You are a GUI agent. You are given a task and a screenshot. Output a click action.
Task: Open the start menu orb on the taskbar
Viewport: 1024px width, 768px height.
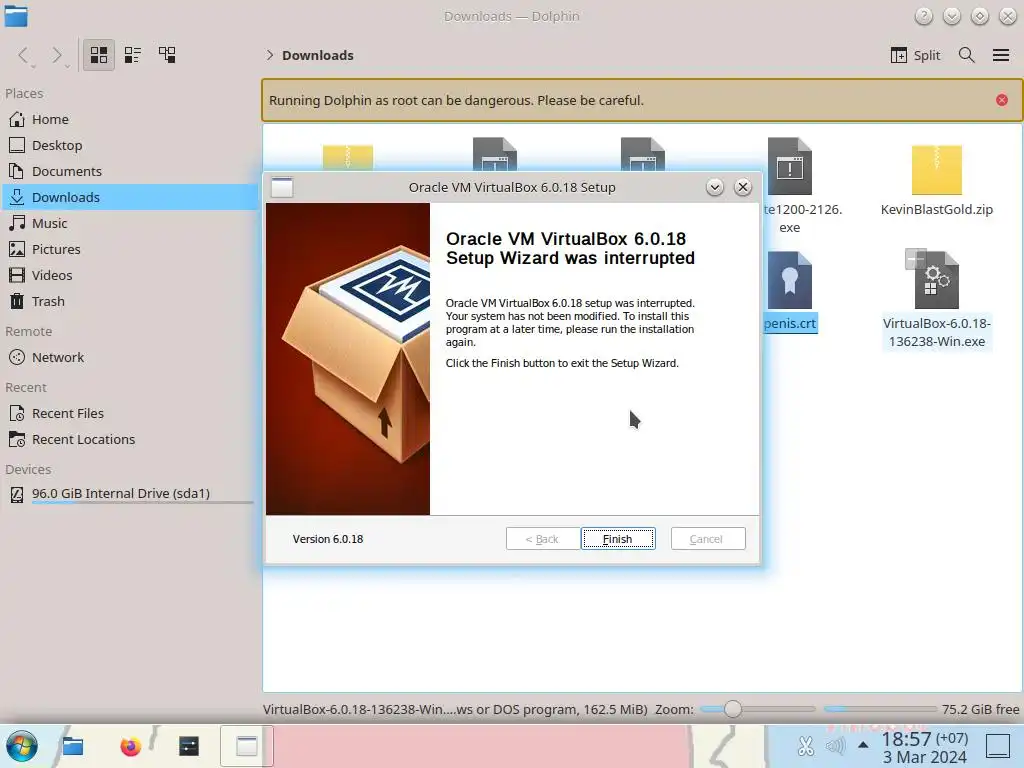coord(22,746)
